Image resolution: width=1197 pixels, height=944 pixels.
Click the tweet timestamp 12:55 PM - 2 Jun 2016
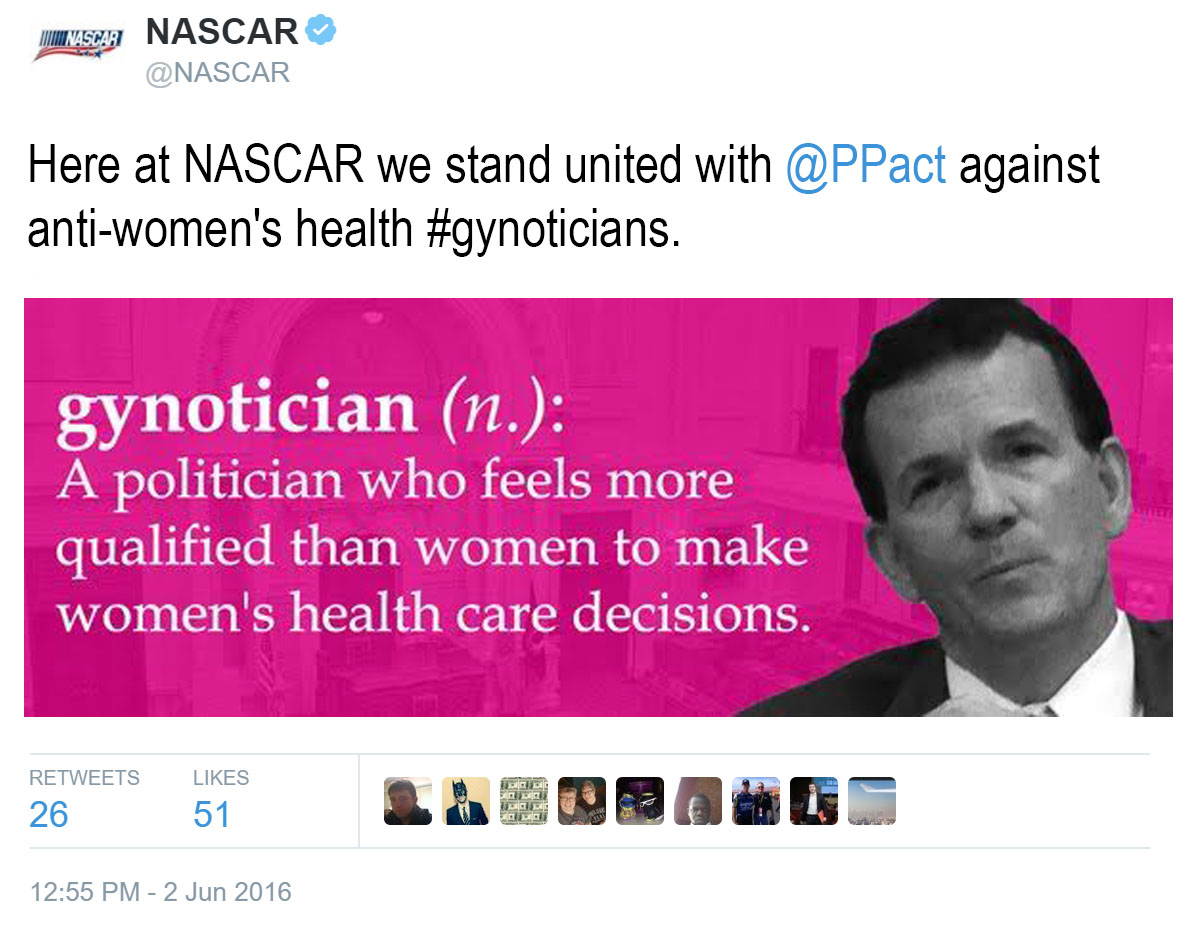coord(160,891)
